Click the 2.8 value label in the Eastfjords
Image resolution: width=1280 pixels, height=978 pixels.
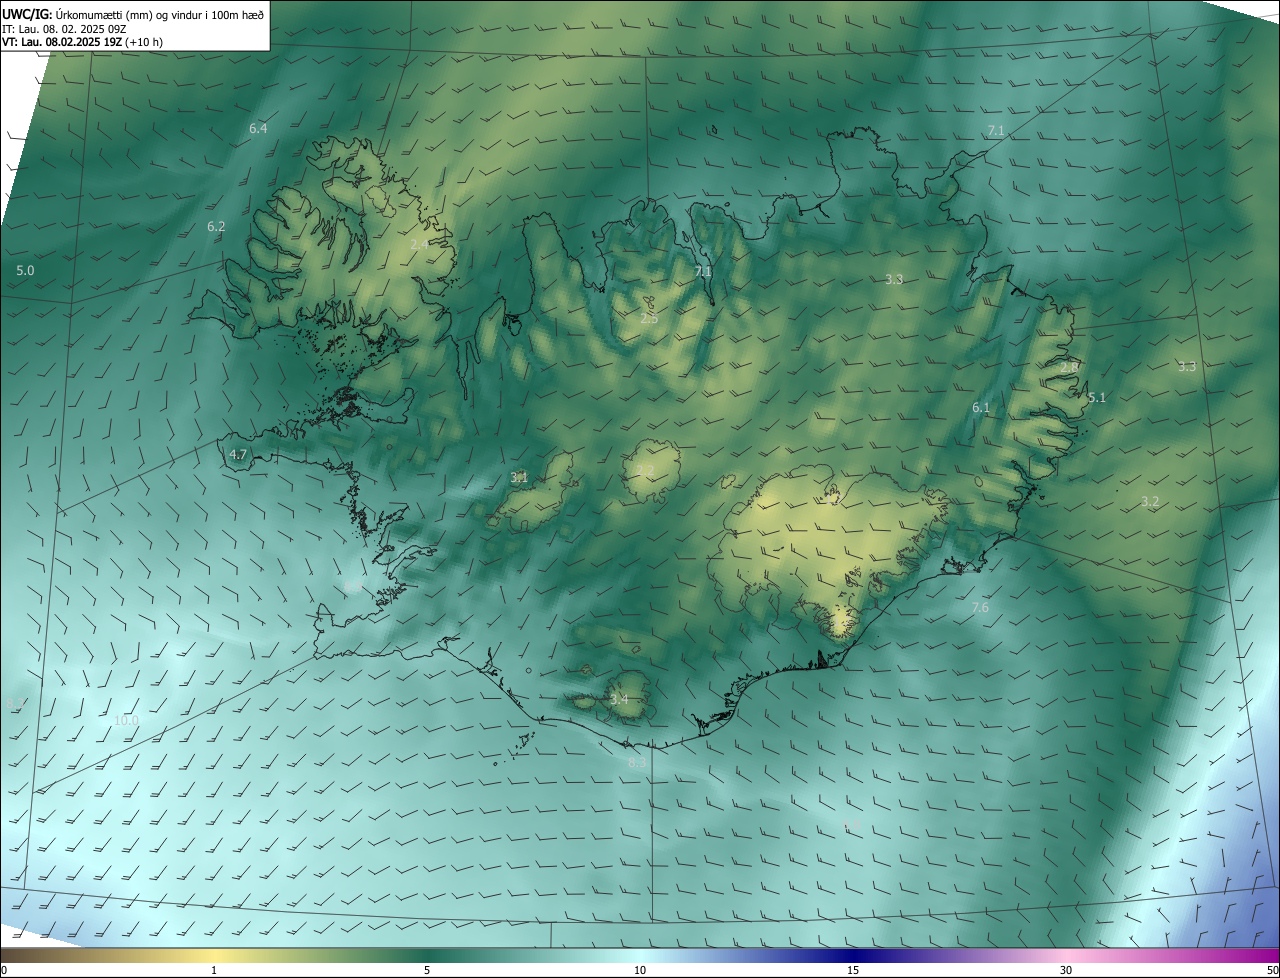[x=1069, y=368]
